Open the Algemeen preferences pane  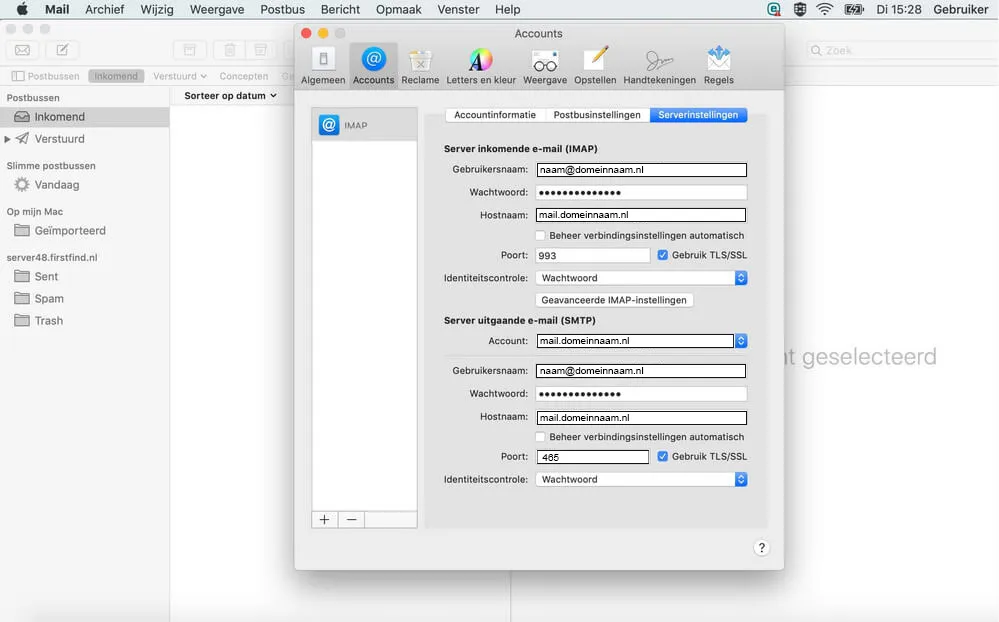point(322,60)
